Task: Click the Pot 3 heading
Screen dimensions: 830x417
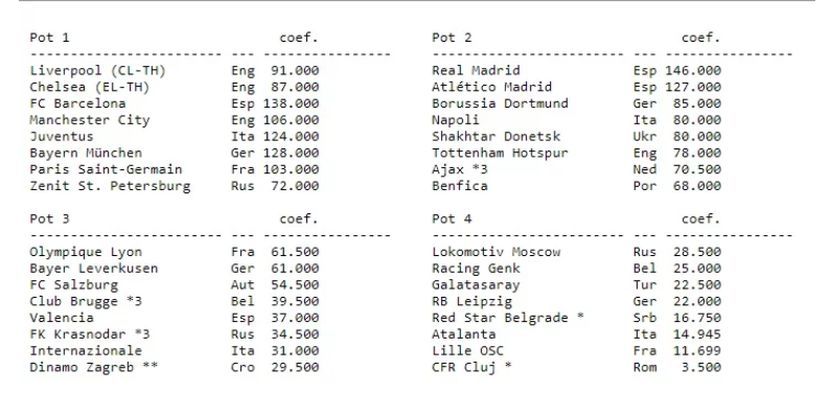Action: click(x=49, y=219)
